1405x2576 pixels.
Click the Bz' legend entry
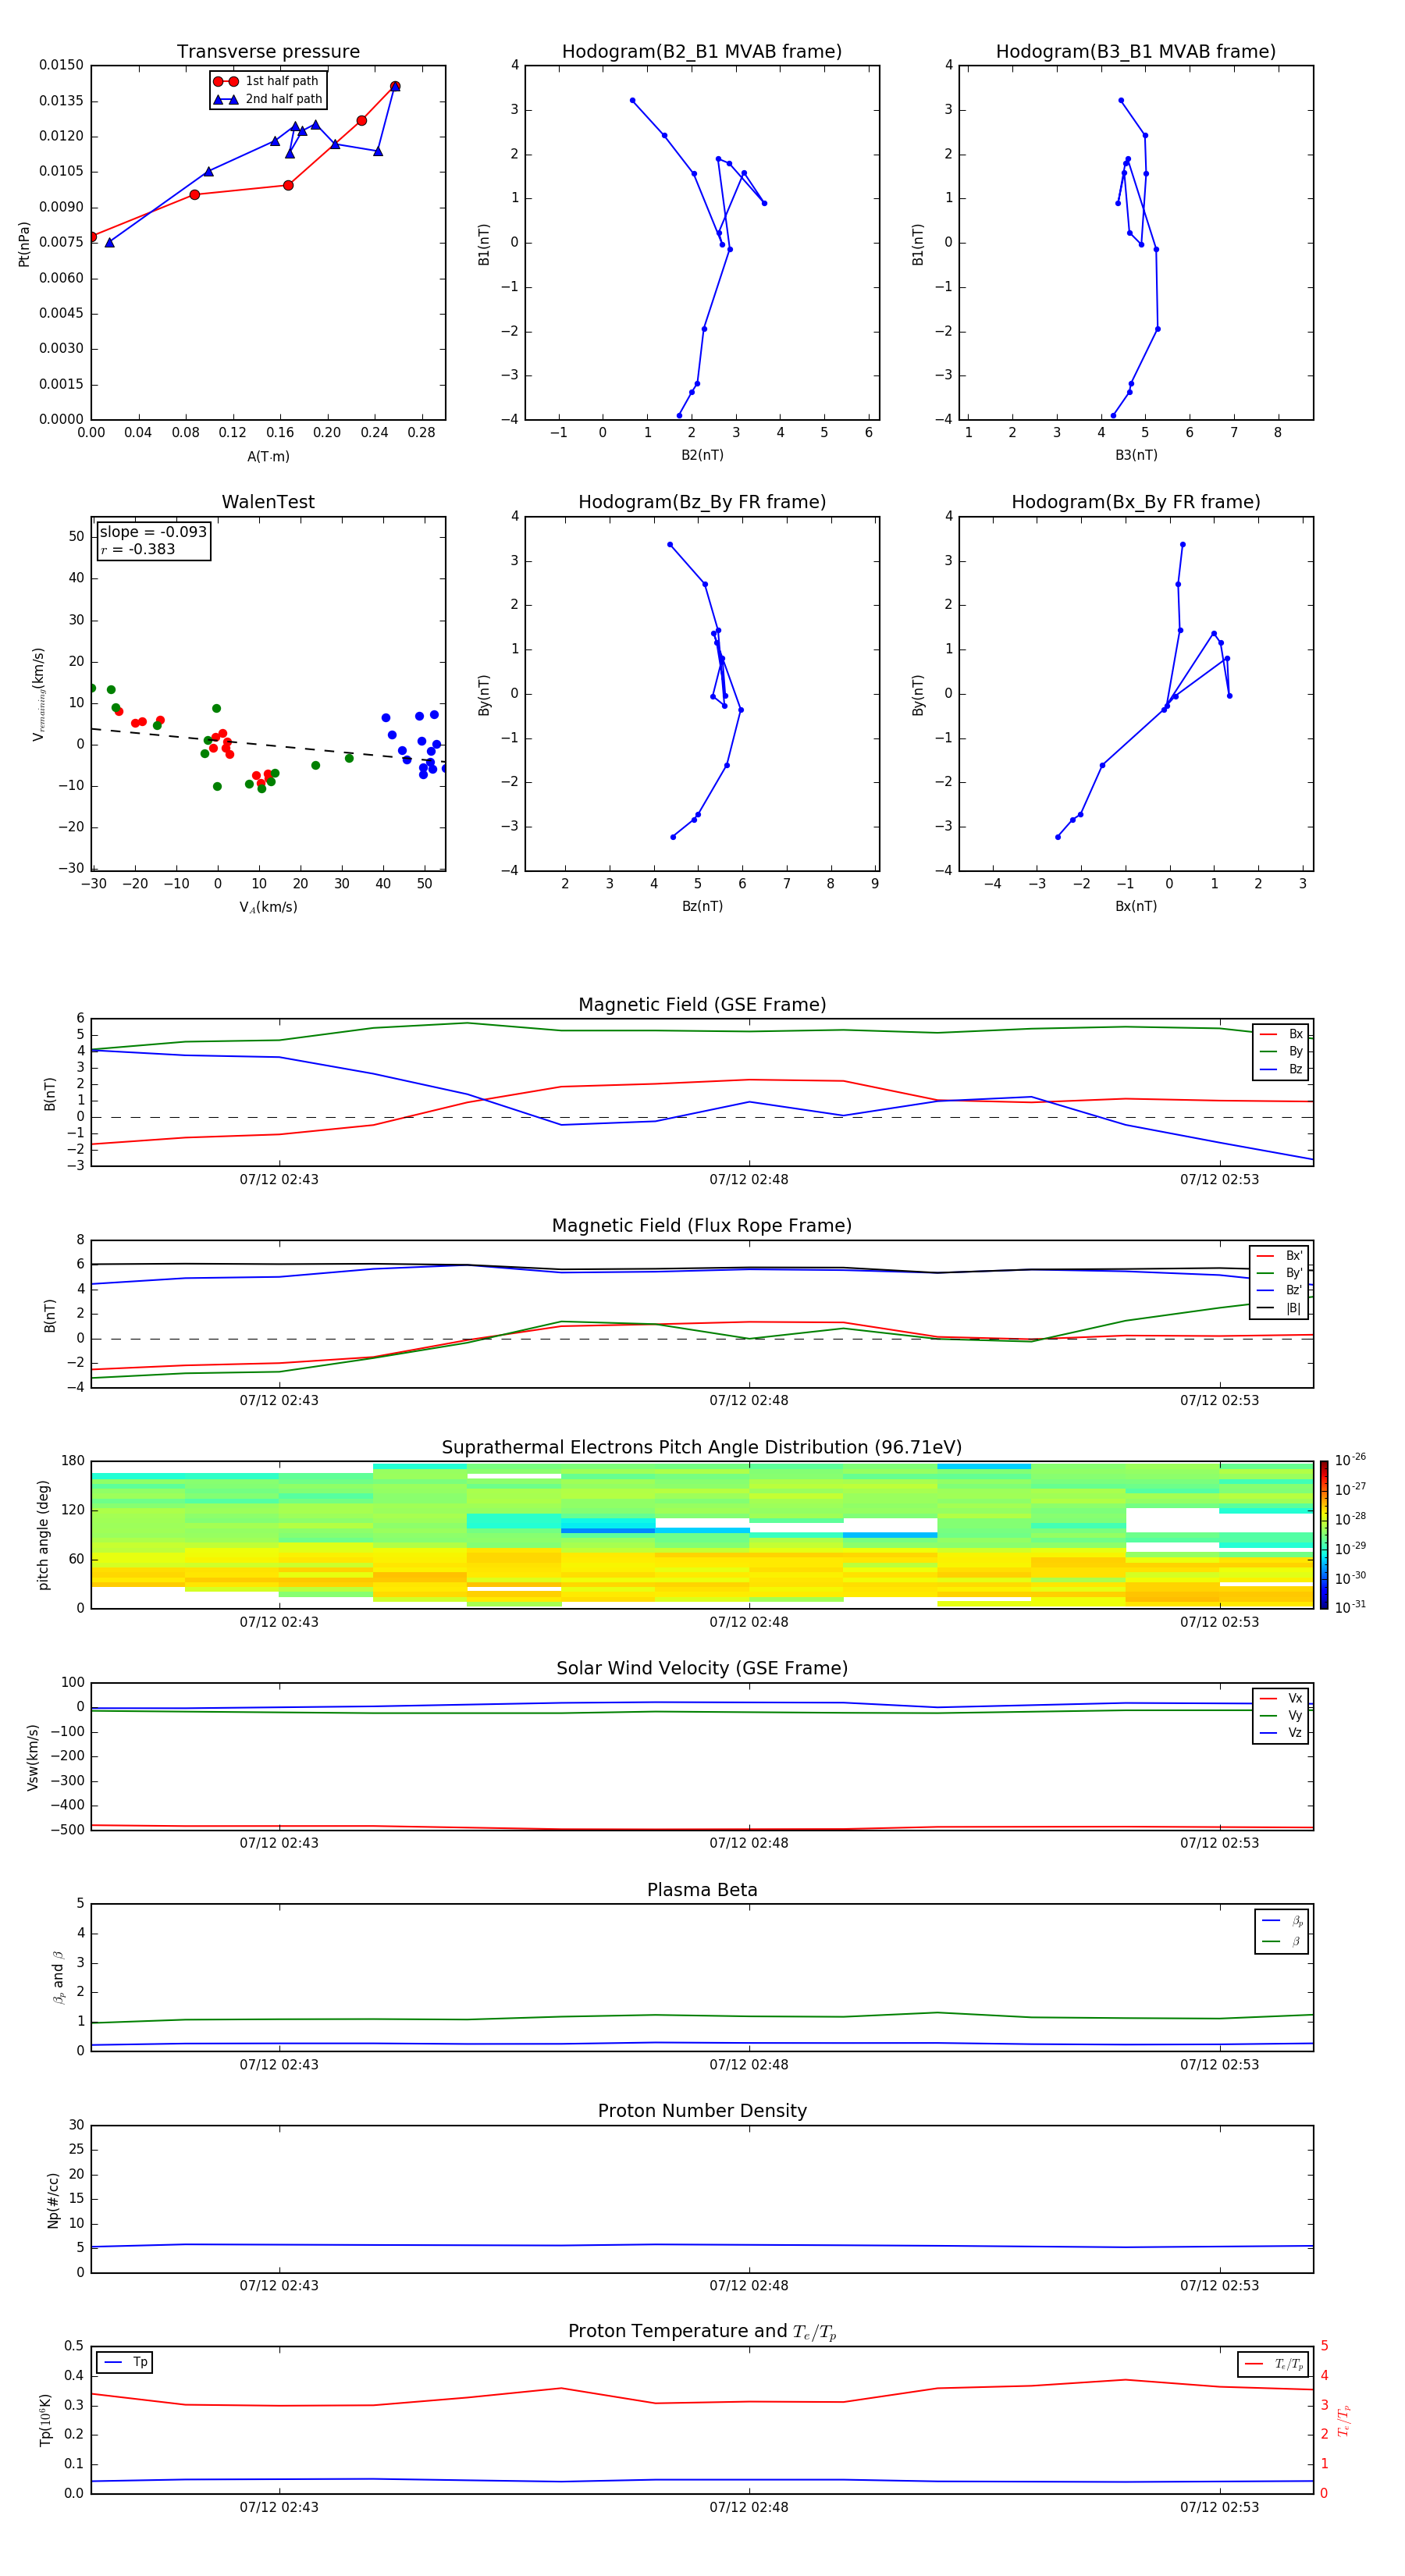[1280, 1290]
